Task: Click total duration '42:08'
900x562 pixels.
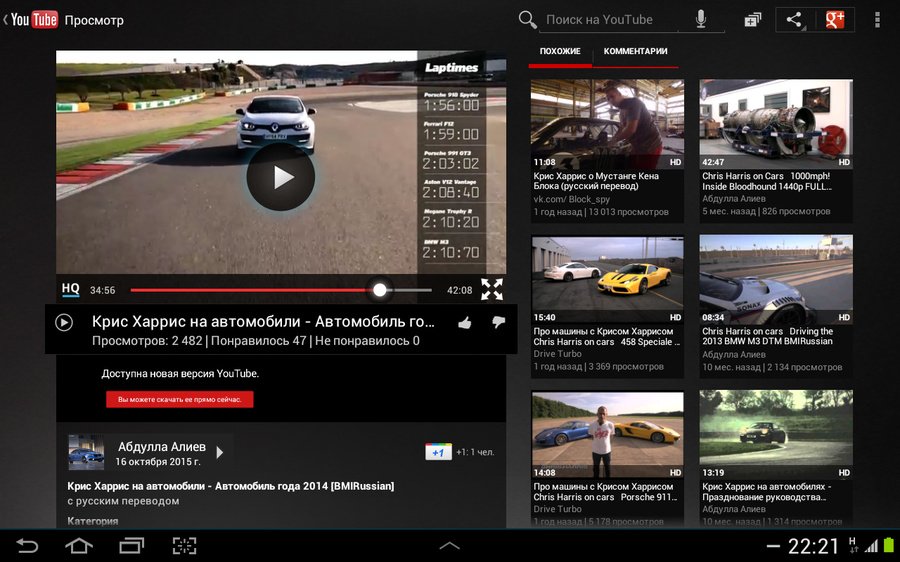Action: tap(459, 290)
